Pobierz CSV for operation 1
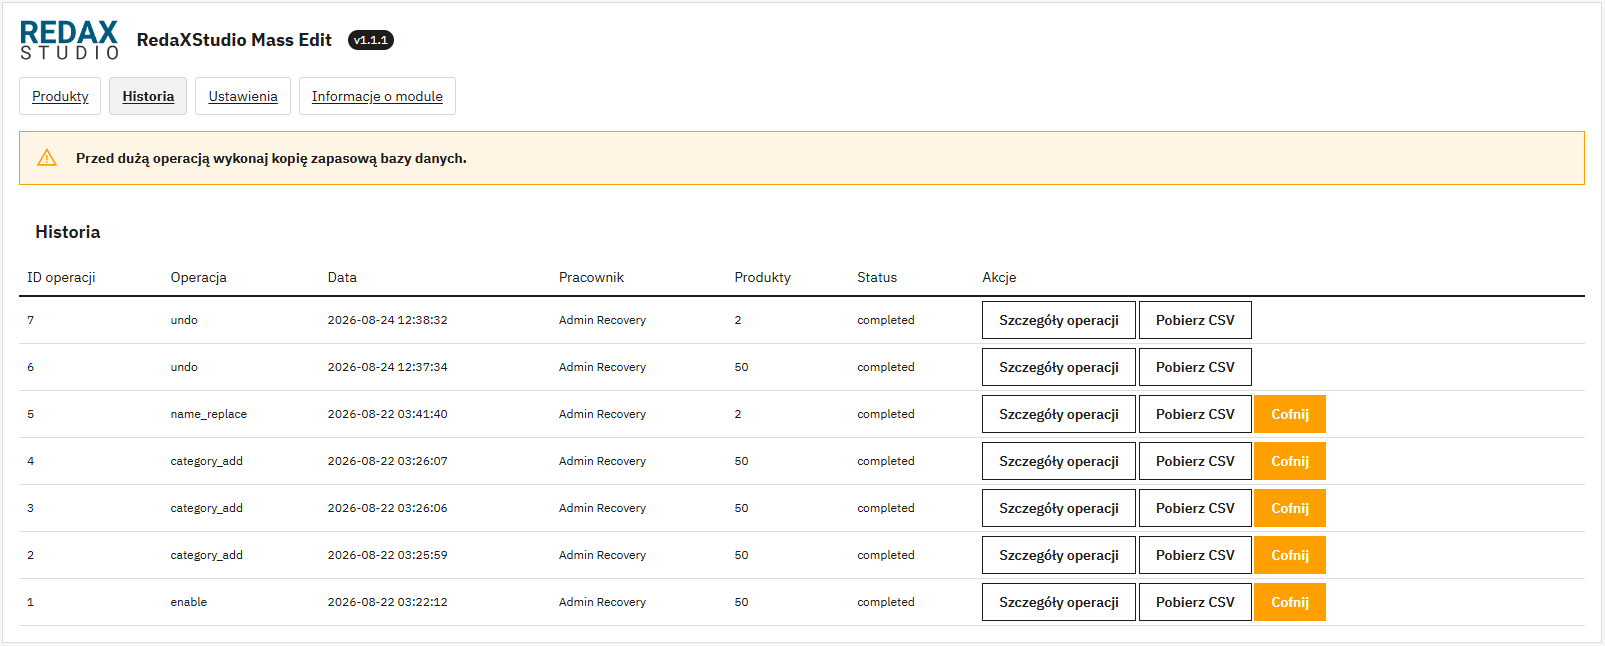Screen dimensions: 1605x646 point(1195,602)
